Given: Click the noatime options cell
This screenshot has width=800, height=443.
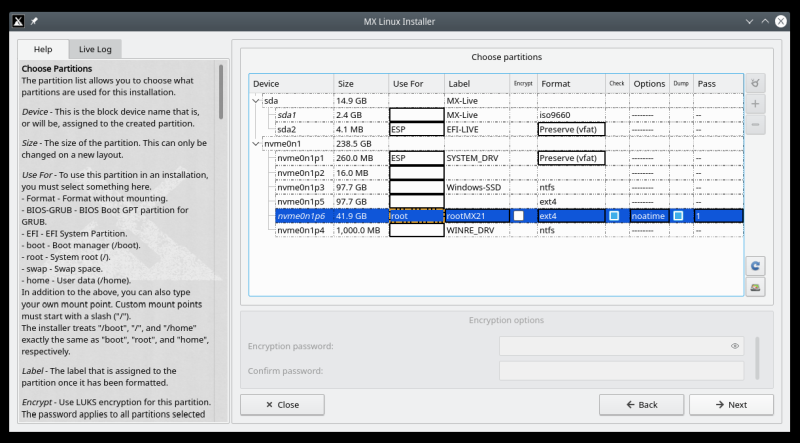Looking at the screenshot, I should [x=649, y=216].
